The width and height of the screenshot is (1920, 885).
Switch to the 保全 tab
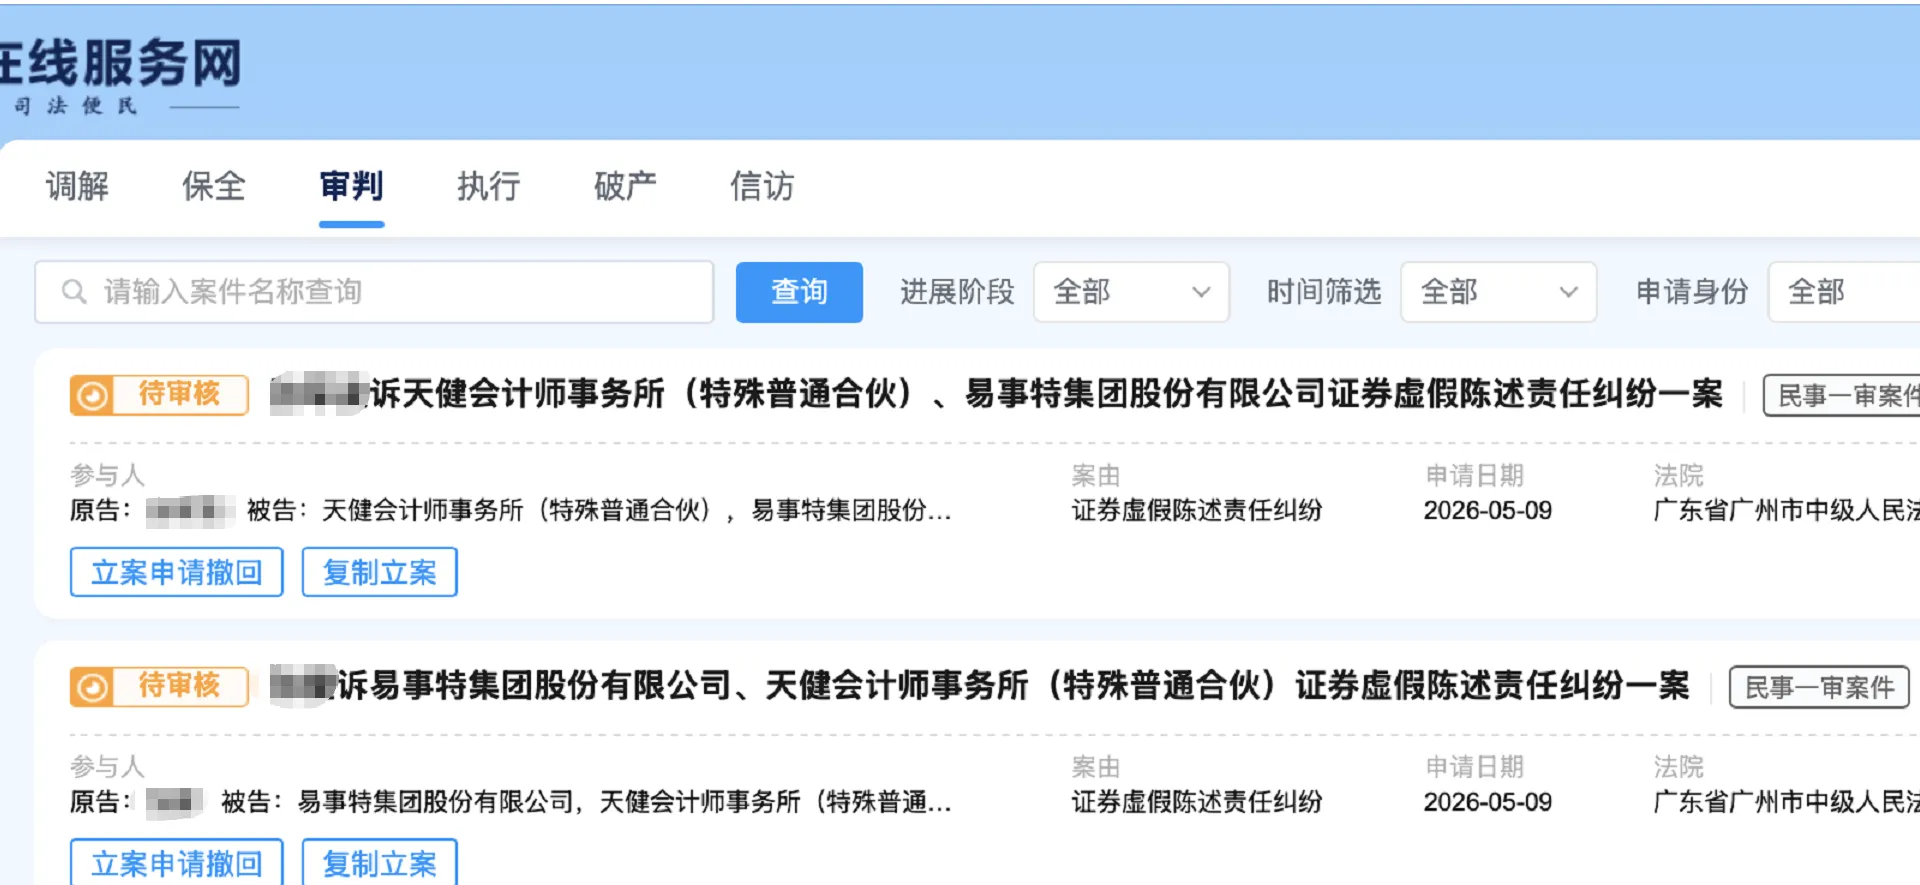coord(213,186)
